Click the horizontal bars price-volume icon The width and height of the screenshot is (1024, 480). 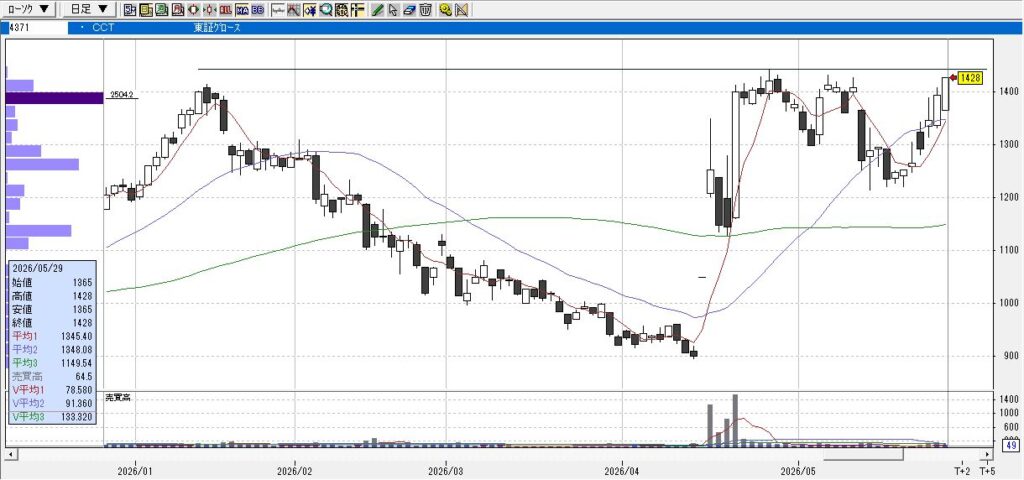tap(357, 10)
